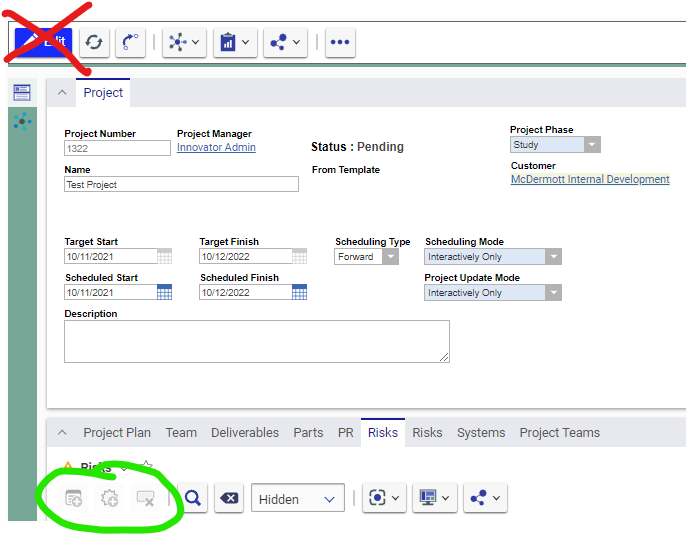
Task: Open the Innovator Admin link
Action: pyautogui.click(x=216, y=148)
